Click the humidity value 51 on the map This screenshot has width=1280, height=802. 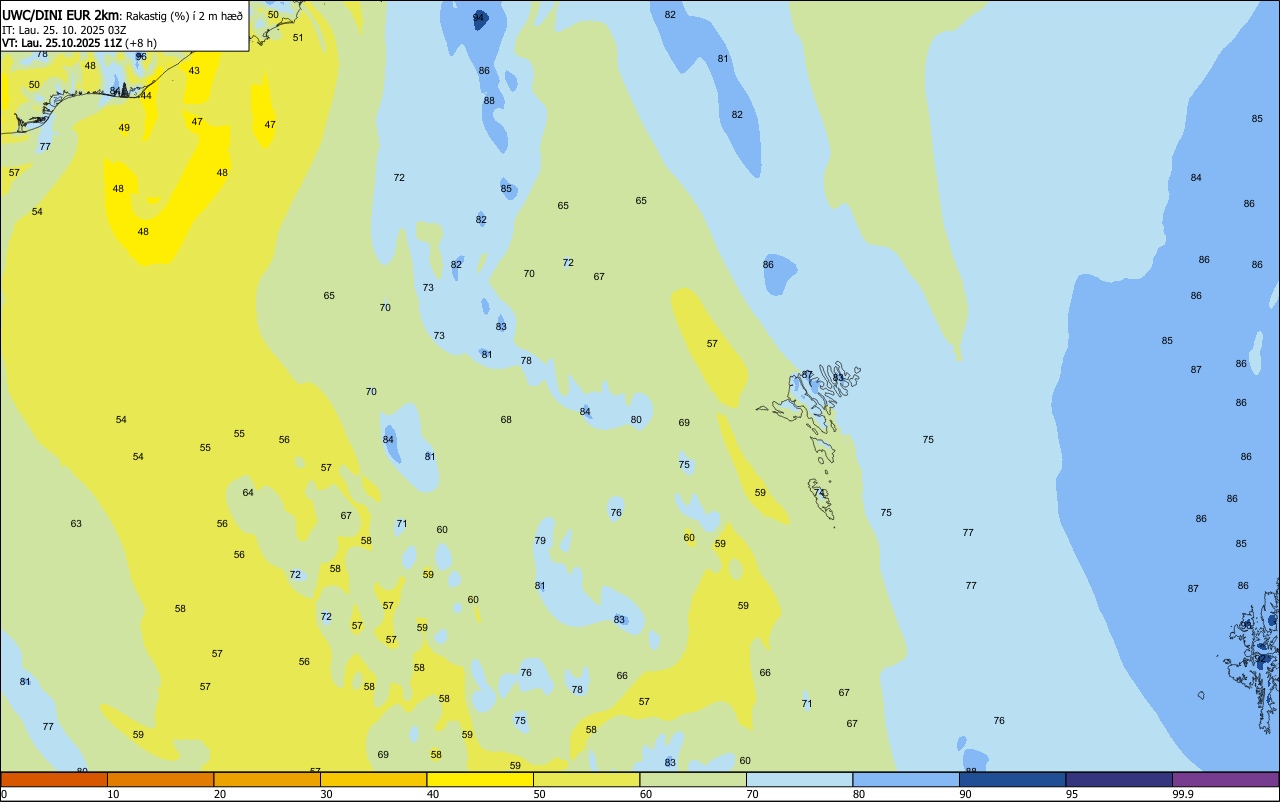click(298, 37)
